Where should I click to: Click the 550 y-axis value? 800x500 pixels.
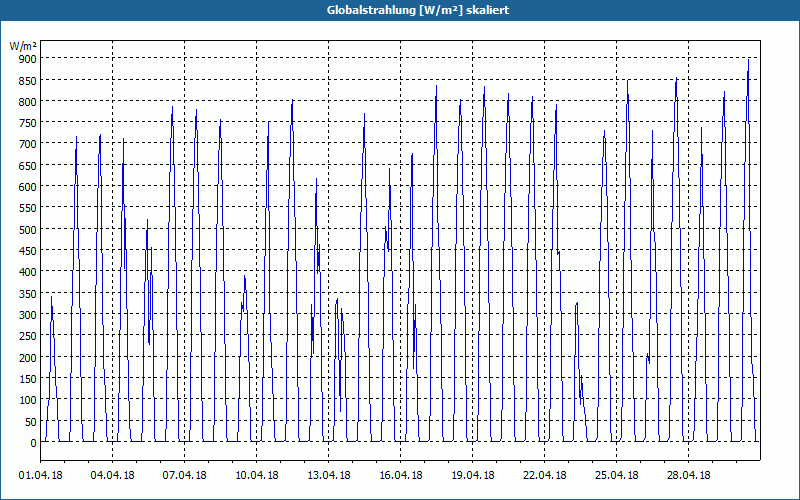click(x=28, y=208)
